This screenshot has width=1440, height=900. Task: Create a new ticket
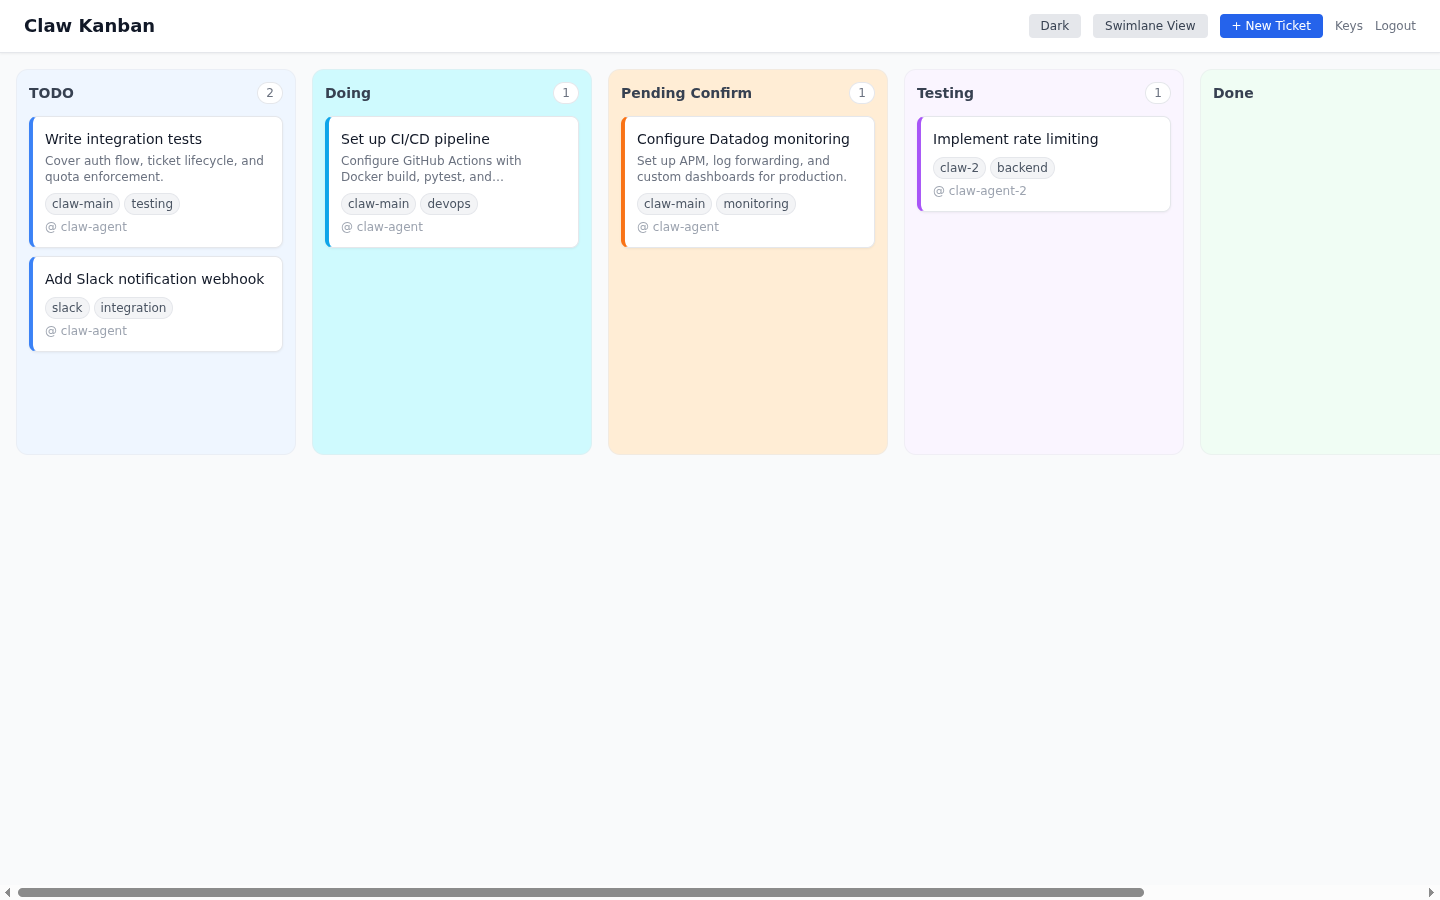click(1270, 26)
